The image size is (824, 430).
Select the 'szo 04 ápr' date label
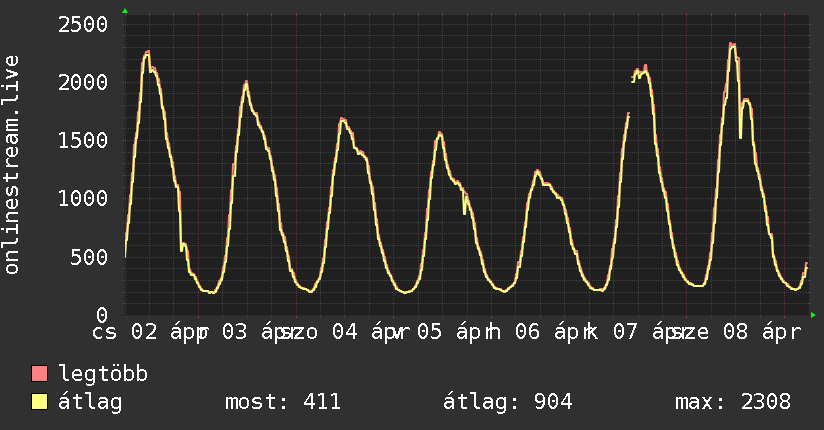[x=340, y=332]
